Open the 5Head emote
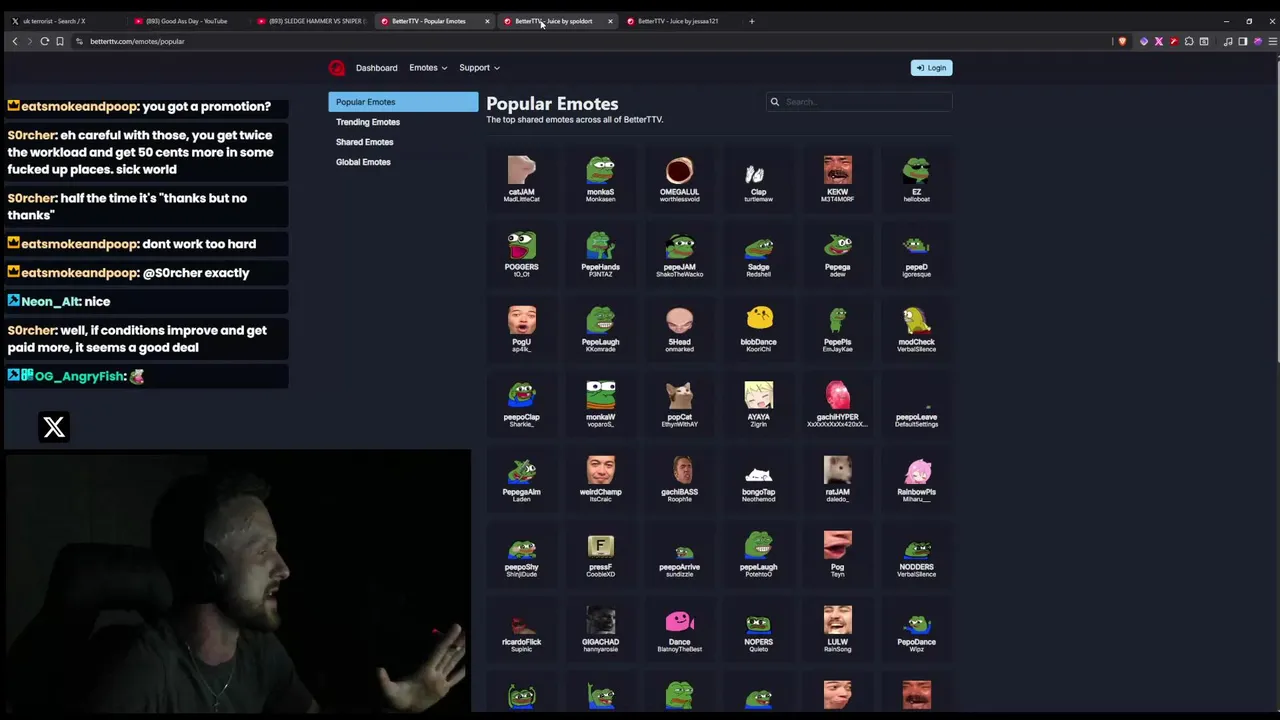Viewport: 1280px width, 720px height. coord(679,329)
